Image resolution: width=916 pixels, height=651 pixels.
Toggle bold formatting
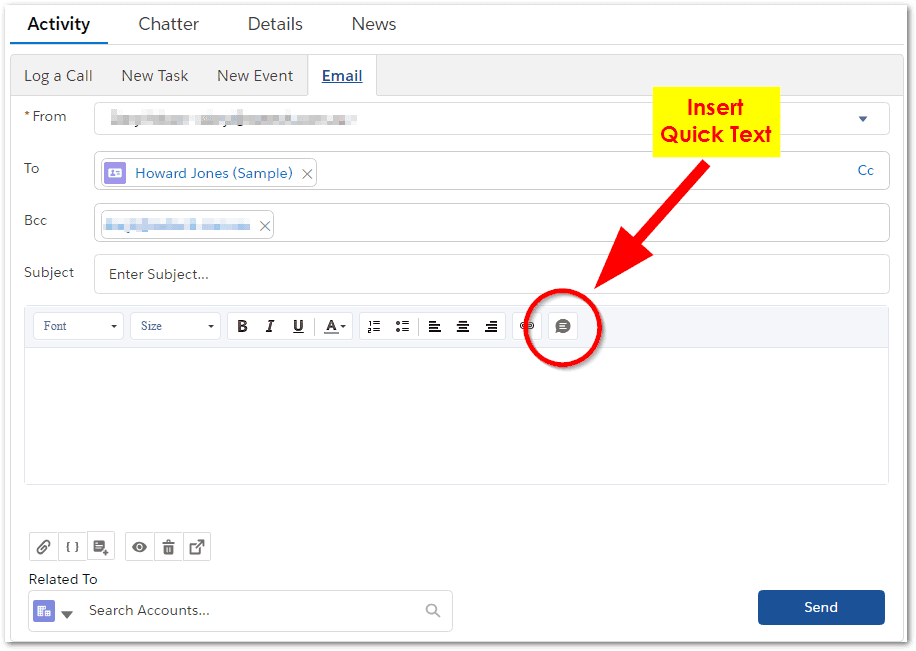pyautogui.click(x=242, y=326)
